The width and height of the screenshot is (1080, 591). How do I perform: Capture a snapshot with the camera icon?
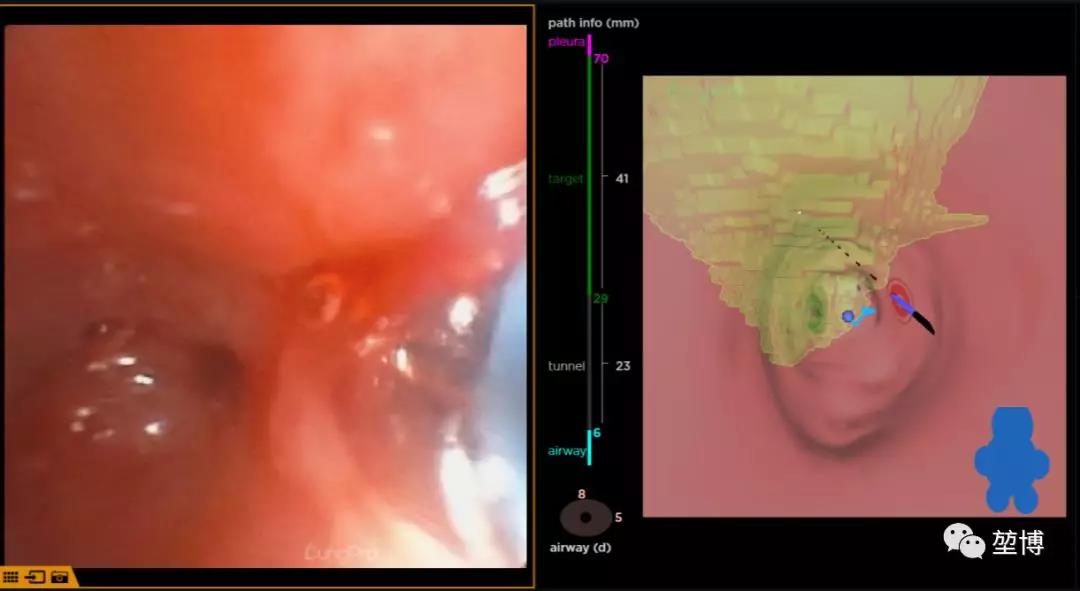[60, 577]
